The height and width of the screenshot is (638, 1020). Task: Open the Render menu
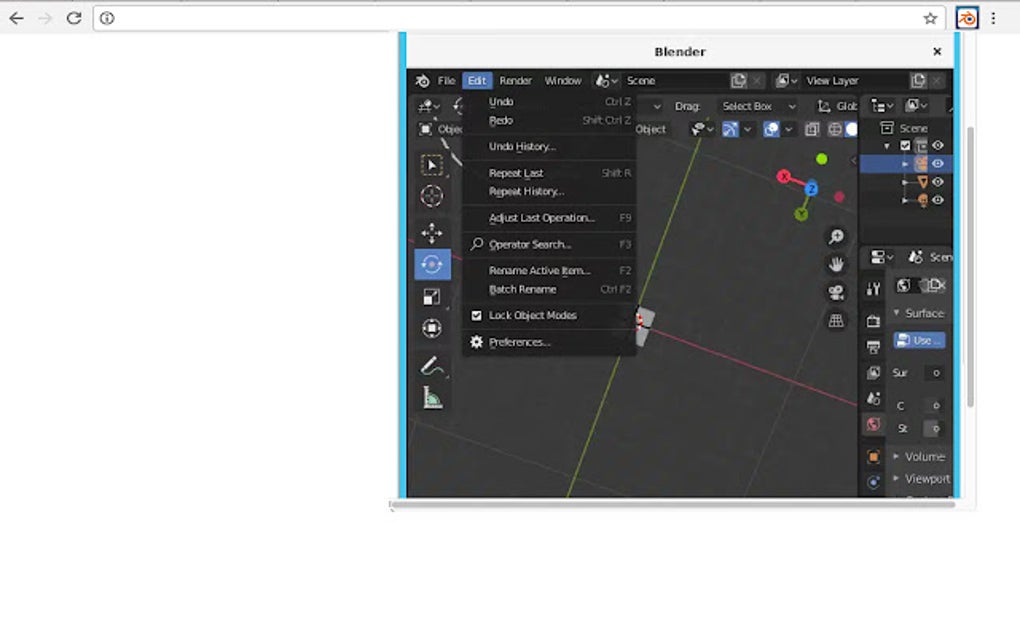click(516, 80)
